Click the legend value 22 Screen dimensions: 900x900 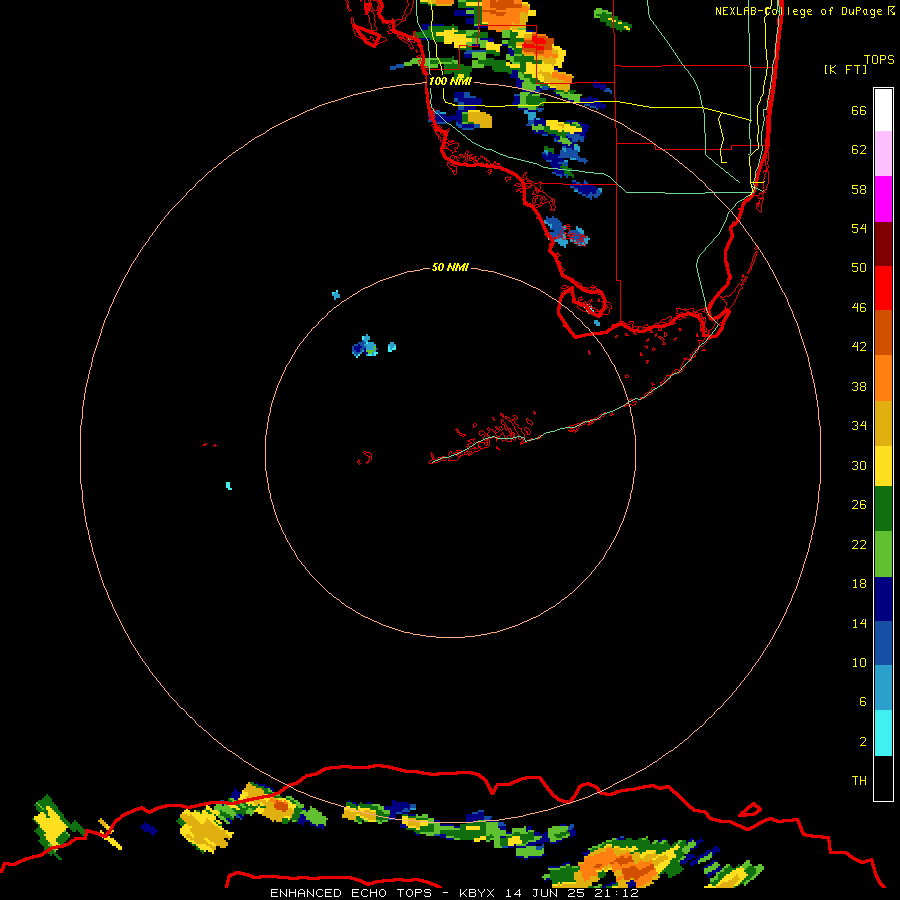coord(859,544)
